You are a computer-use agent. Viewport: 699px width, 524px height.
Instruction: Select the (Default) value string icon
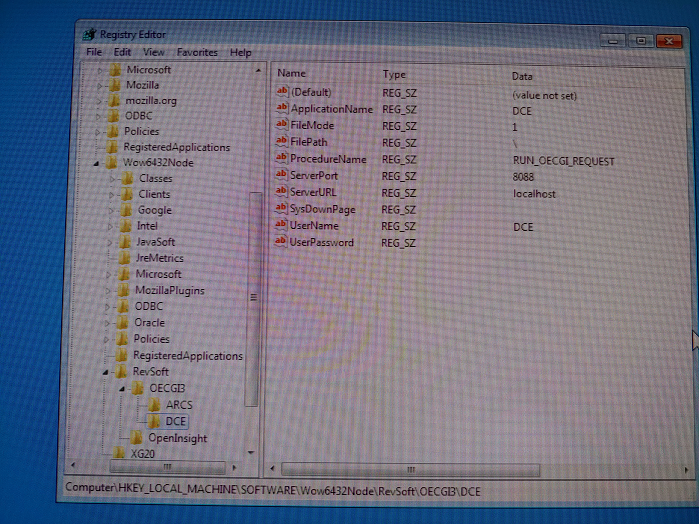coord(282,91)
